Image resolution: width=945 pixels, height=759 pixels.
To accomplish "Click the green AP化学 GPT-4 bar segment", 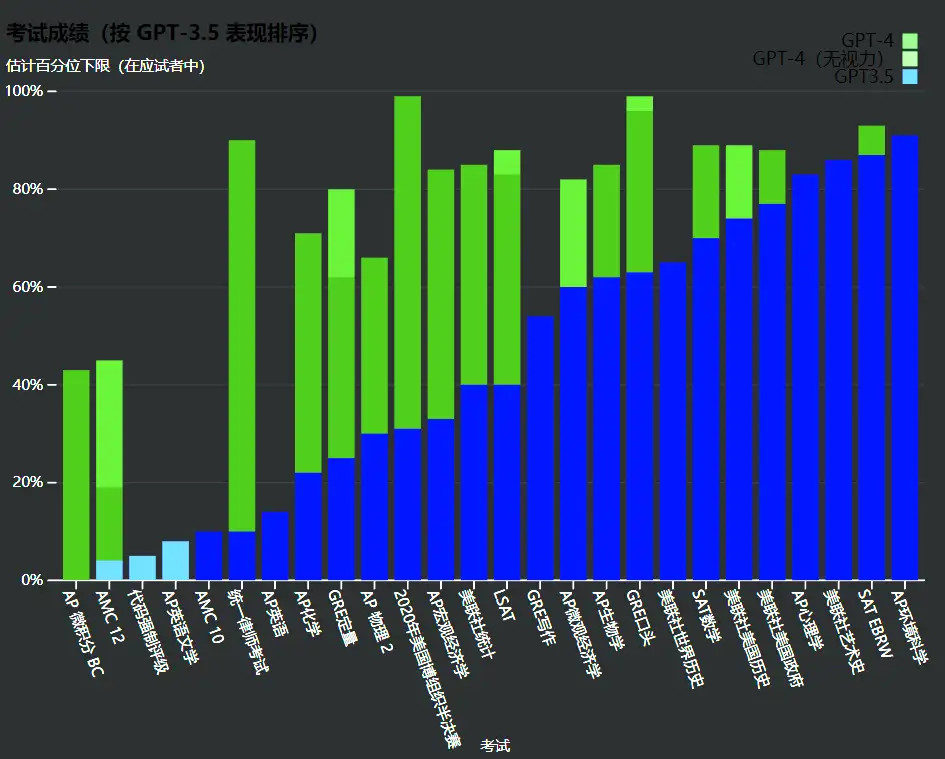I will point(308,353).
